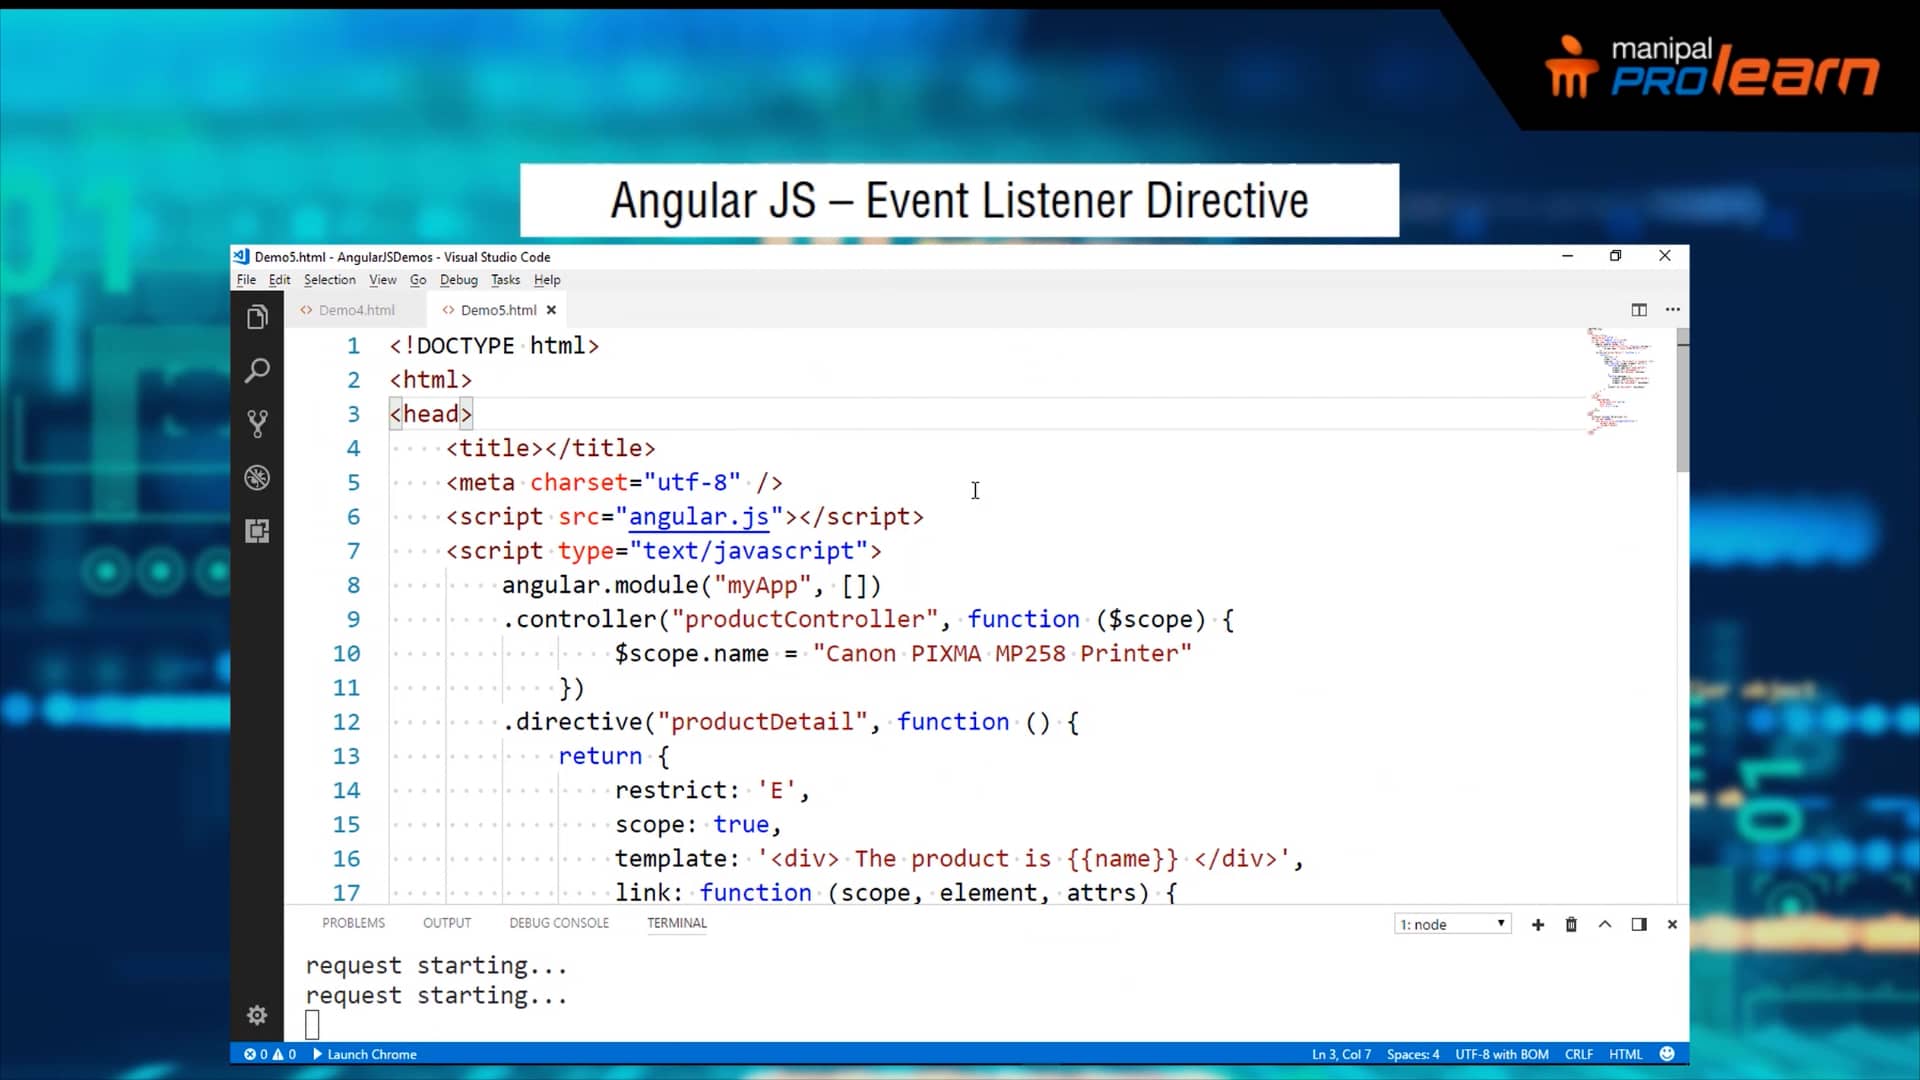The width and height of the screenshot is (1920, 1080).
Task: Split the editor using the split icon
Action: [x=1639, y=310]
